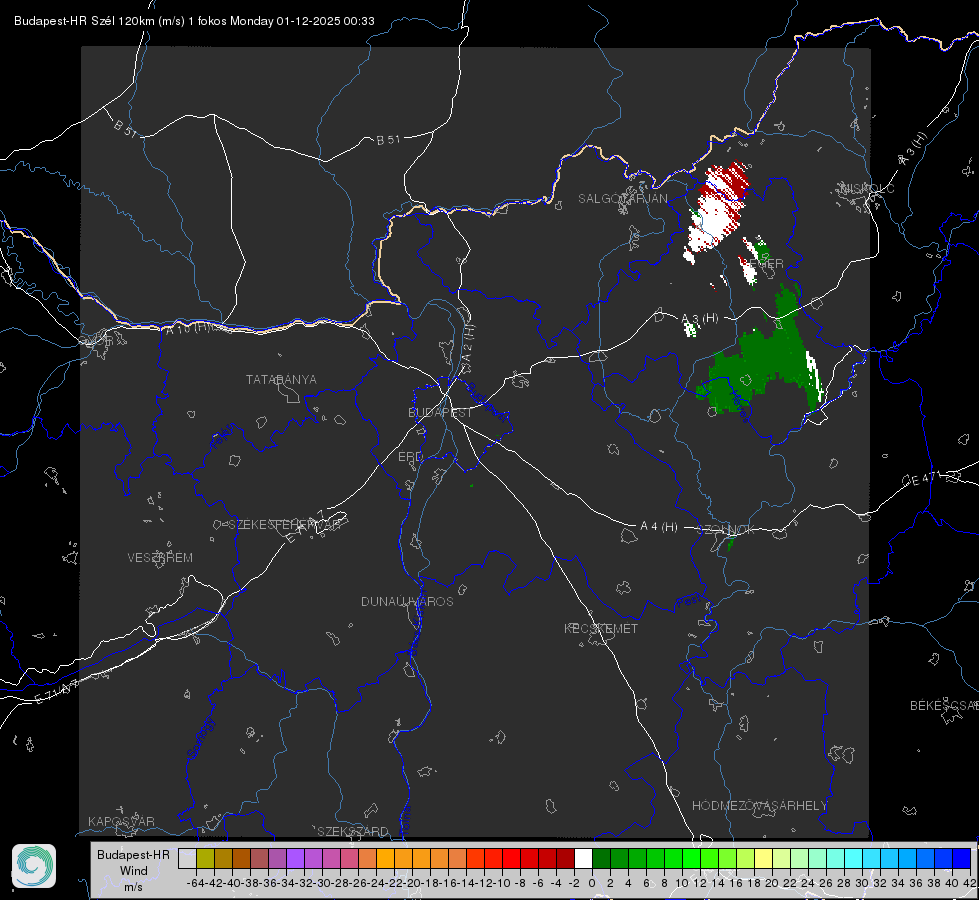Pick the yellow legend swatch between 18 and 20

point(763,858)
